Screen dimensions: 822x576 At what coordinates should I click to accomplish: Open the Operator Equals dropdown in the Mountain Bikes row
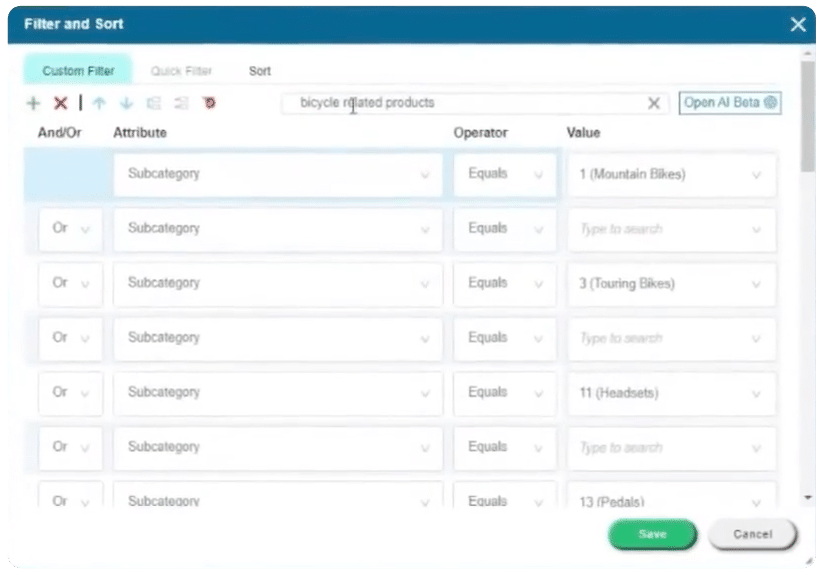[x=504, y=175]
